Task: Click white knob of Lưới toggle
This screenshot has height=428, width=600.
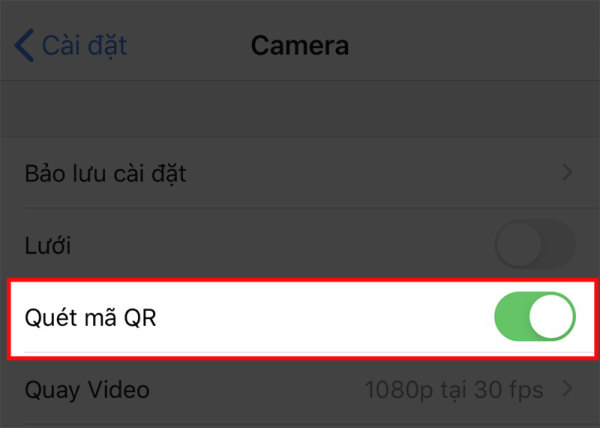Action: pos(518,245)
